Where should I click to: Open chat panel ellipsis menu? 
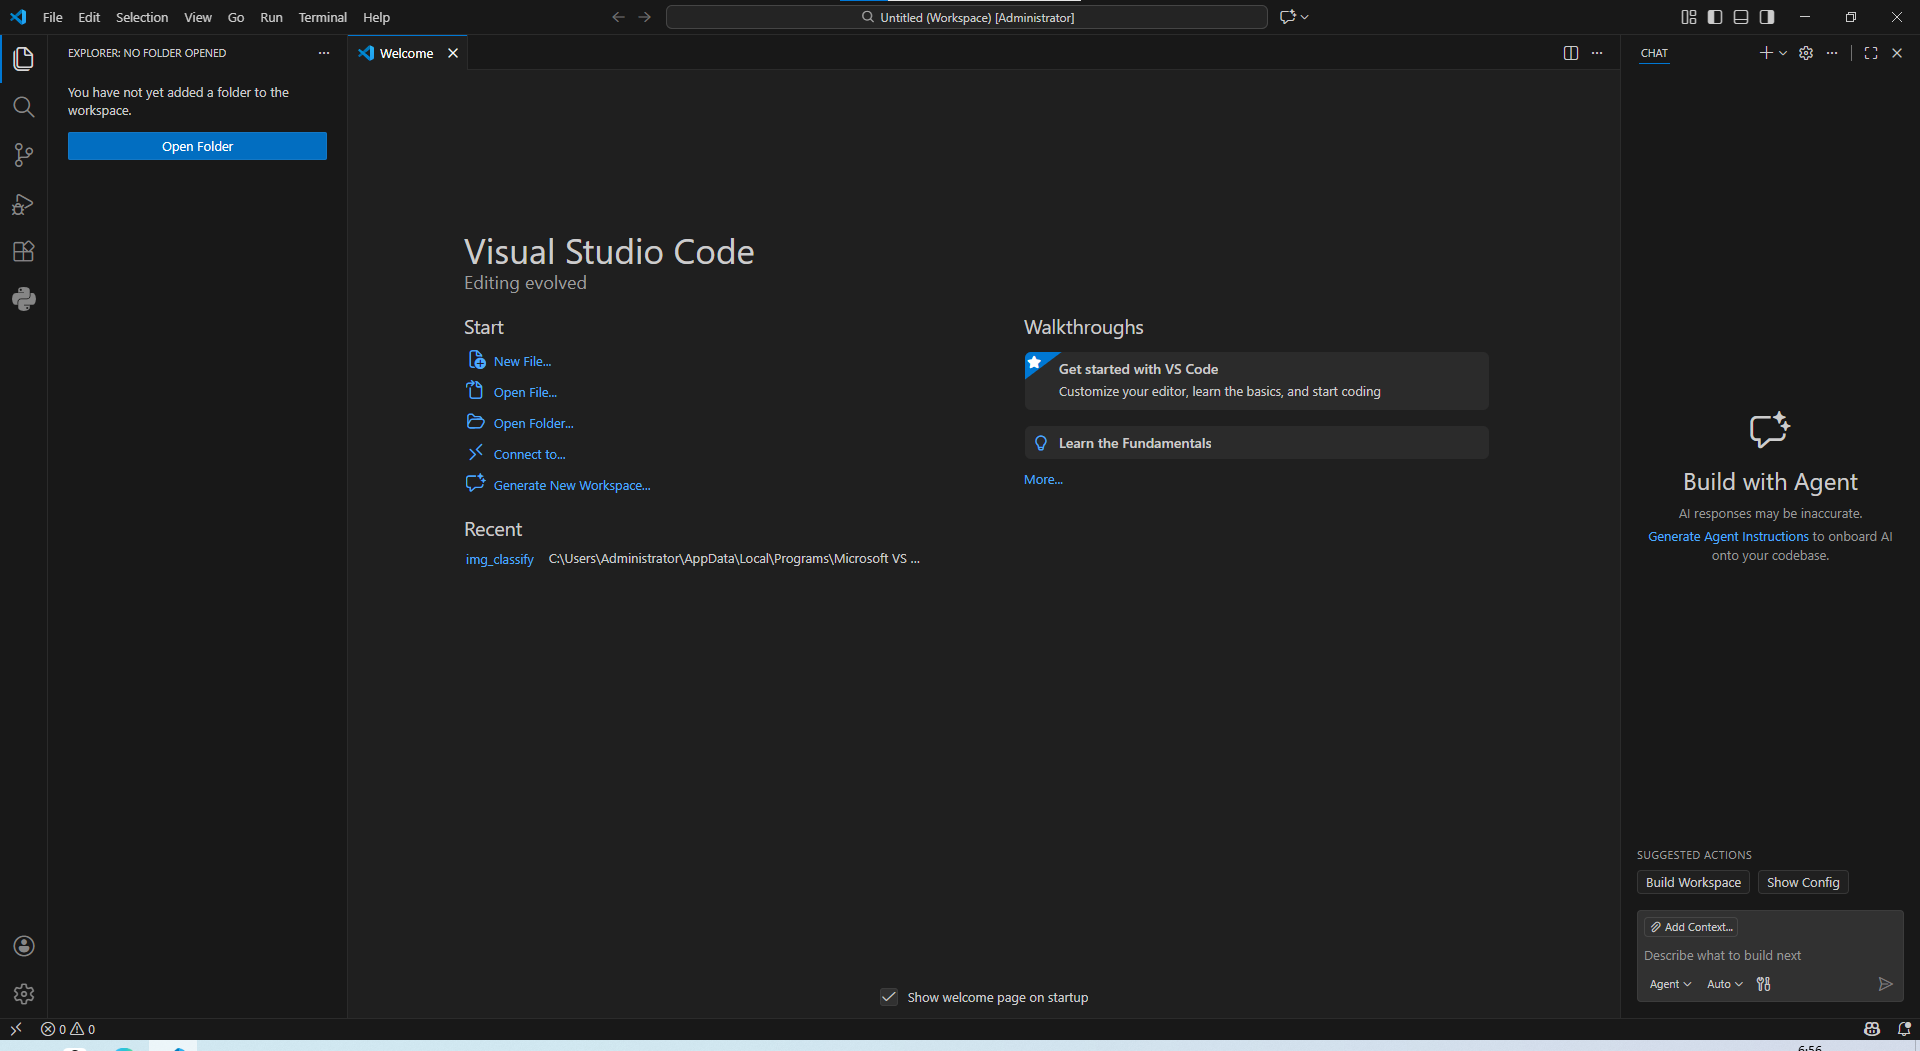1832,53
